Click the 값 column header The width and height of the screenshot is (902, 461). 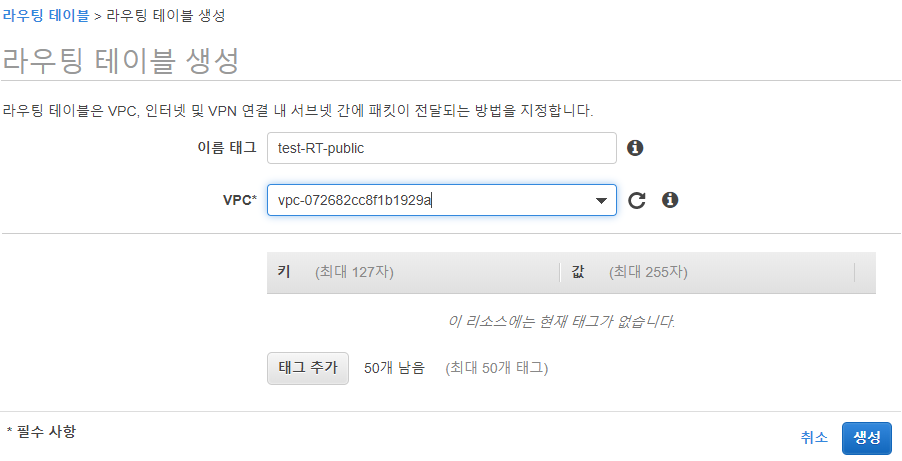coord(578,272)
